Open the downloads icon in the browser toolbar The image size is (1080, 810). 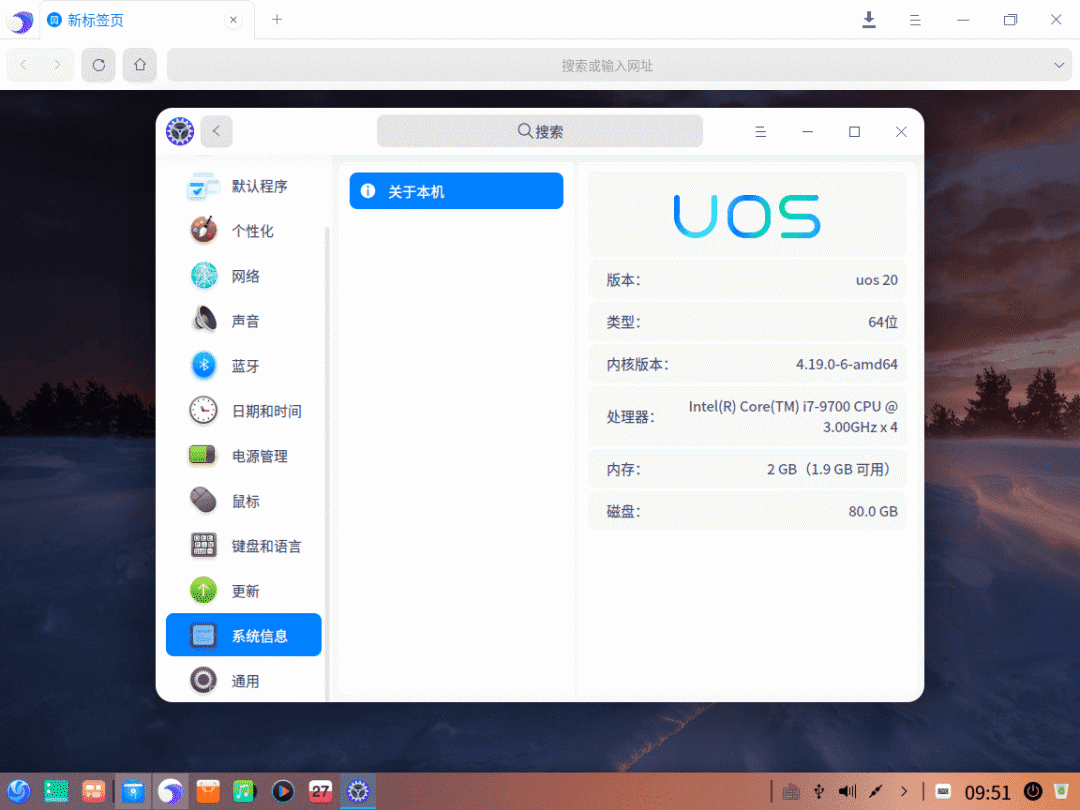[x=869, y=19]
